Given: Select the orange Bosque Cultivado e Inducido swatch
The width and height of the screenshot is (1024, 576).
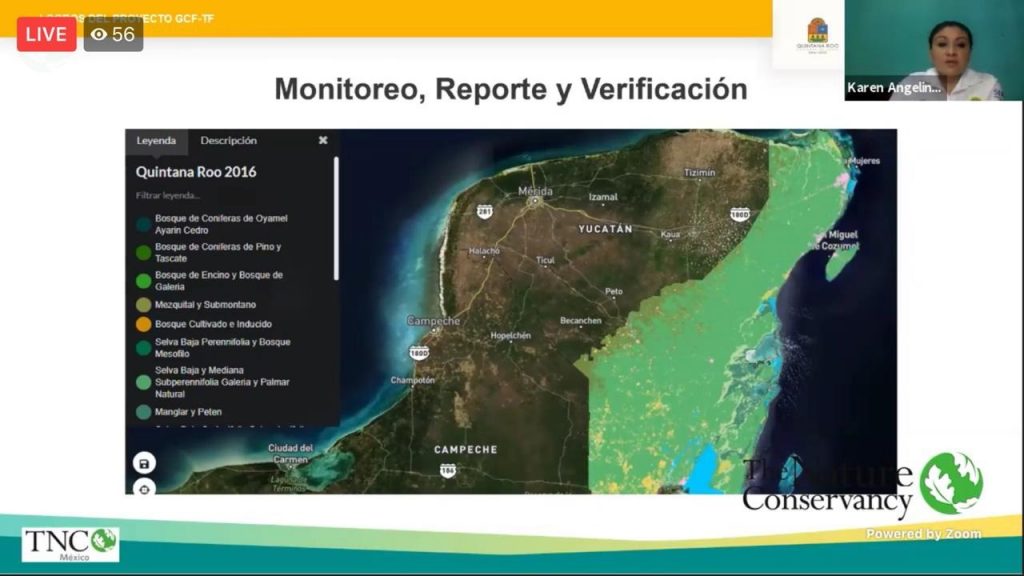Looking at the screenshot, I should pos(144,324).
